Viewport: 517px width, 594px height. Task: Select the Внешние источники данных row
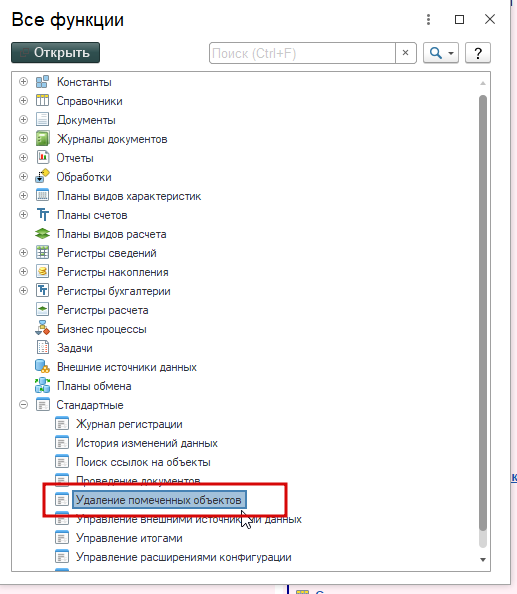point(127,367)
